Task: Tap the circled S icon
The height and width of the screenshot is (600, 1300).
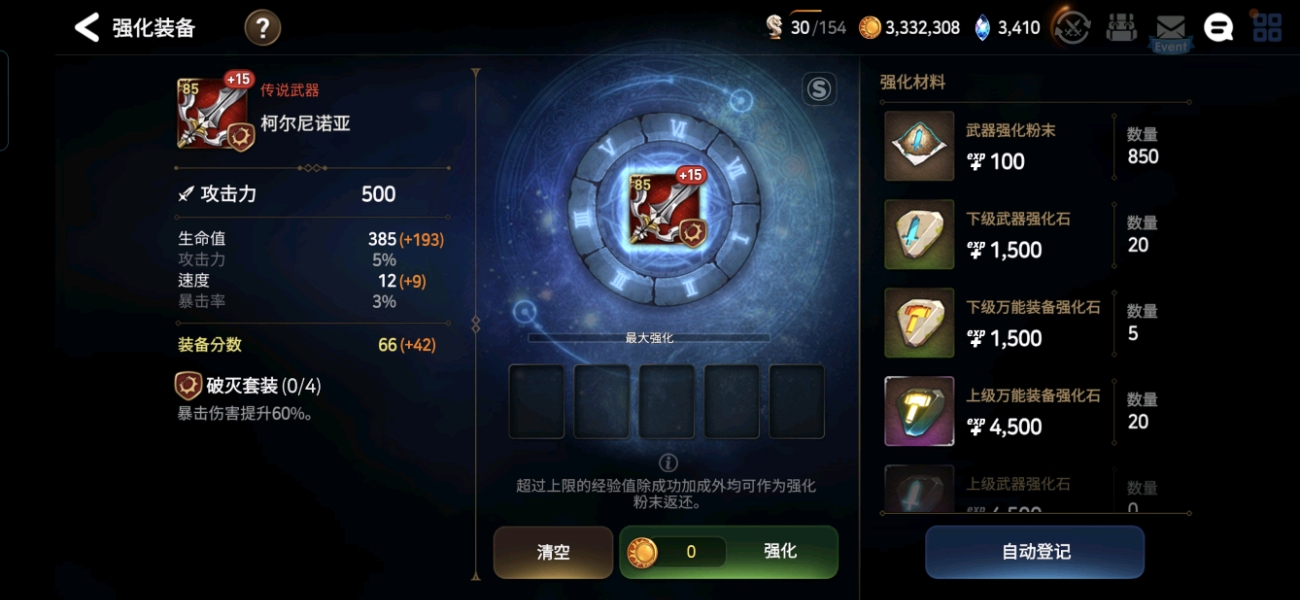Action: point(819,90)
